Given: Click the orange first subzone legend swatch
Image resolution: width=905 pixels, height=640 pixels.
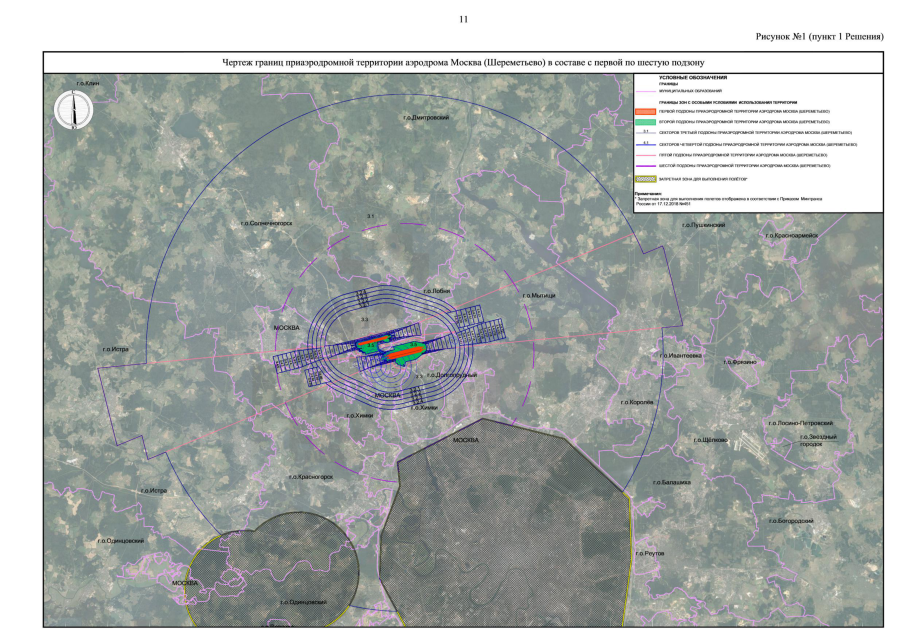Looking at the screenshot, I should [x=646, y=111].
